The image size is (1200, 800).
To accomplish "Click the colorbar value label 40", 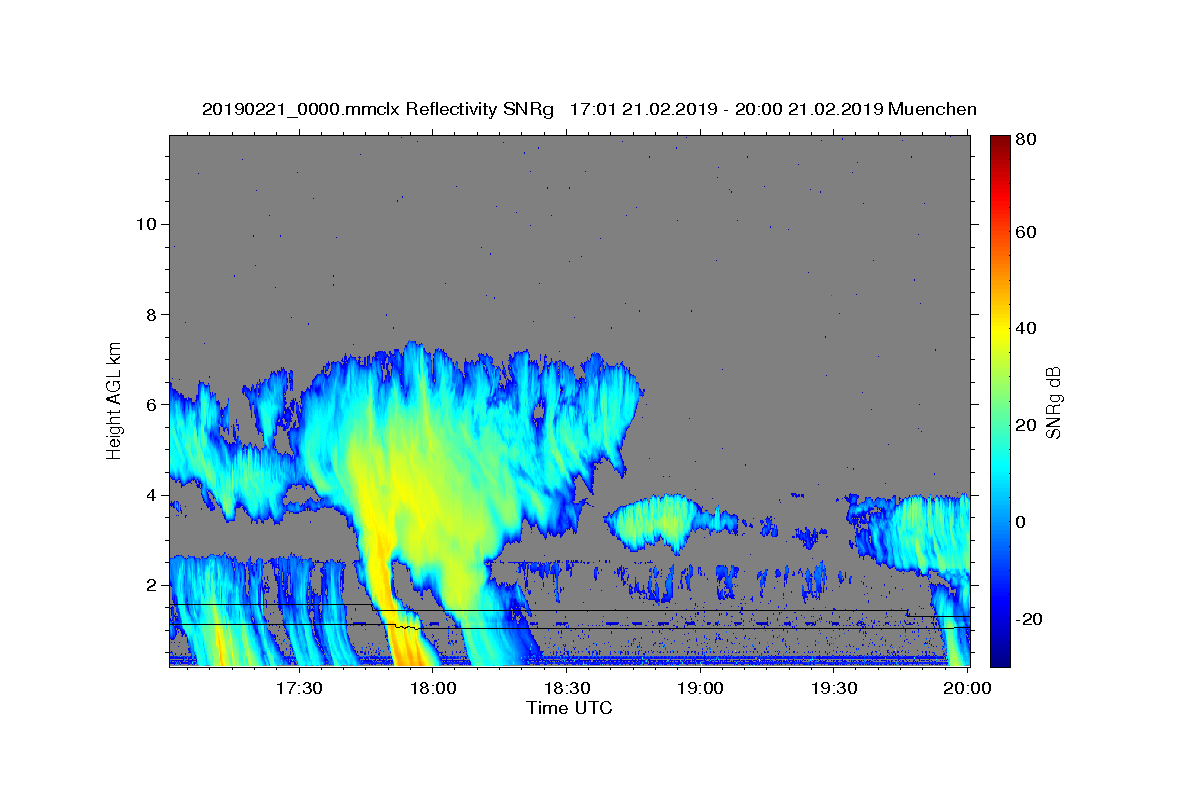I will 1027,328.
